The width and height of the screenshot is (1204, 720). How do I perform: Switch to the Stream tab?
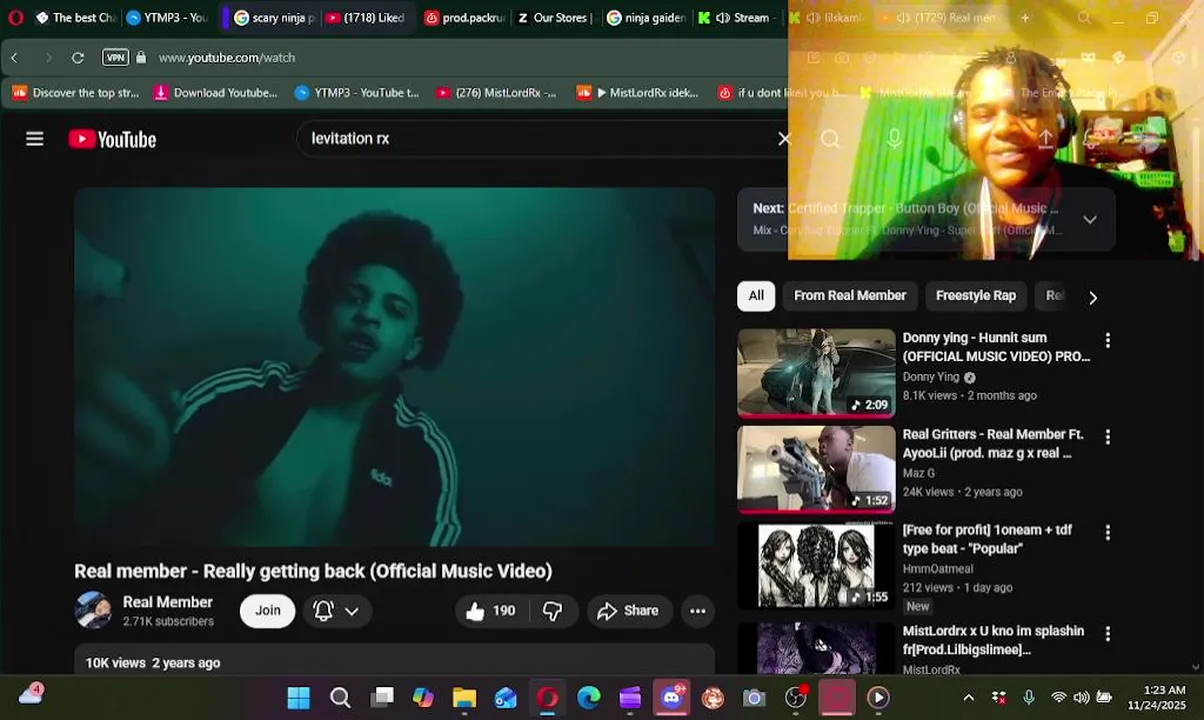735,18
